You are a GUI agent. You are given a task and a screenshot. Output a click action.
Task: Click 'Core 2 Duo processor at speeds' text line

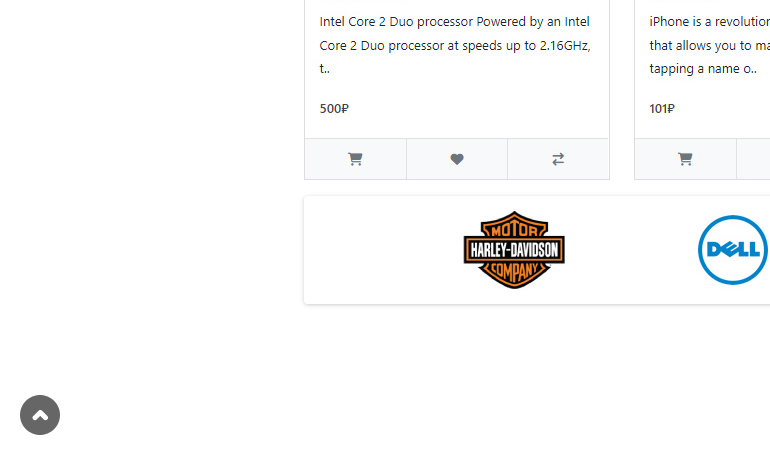(x=455, y=45)
